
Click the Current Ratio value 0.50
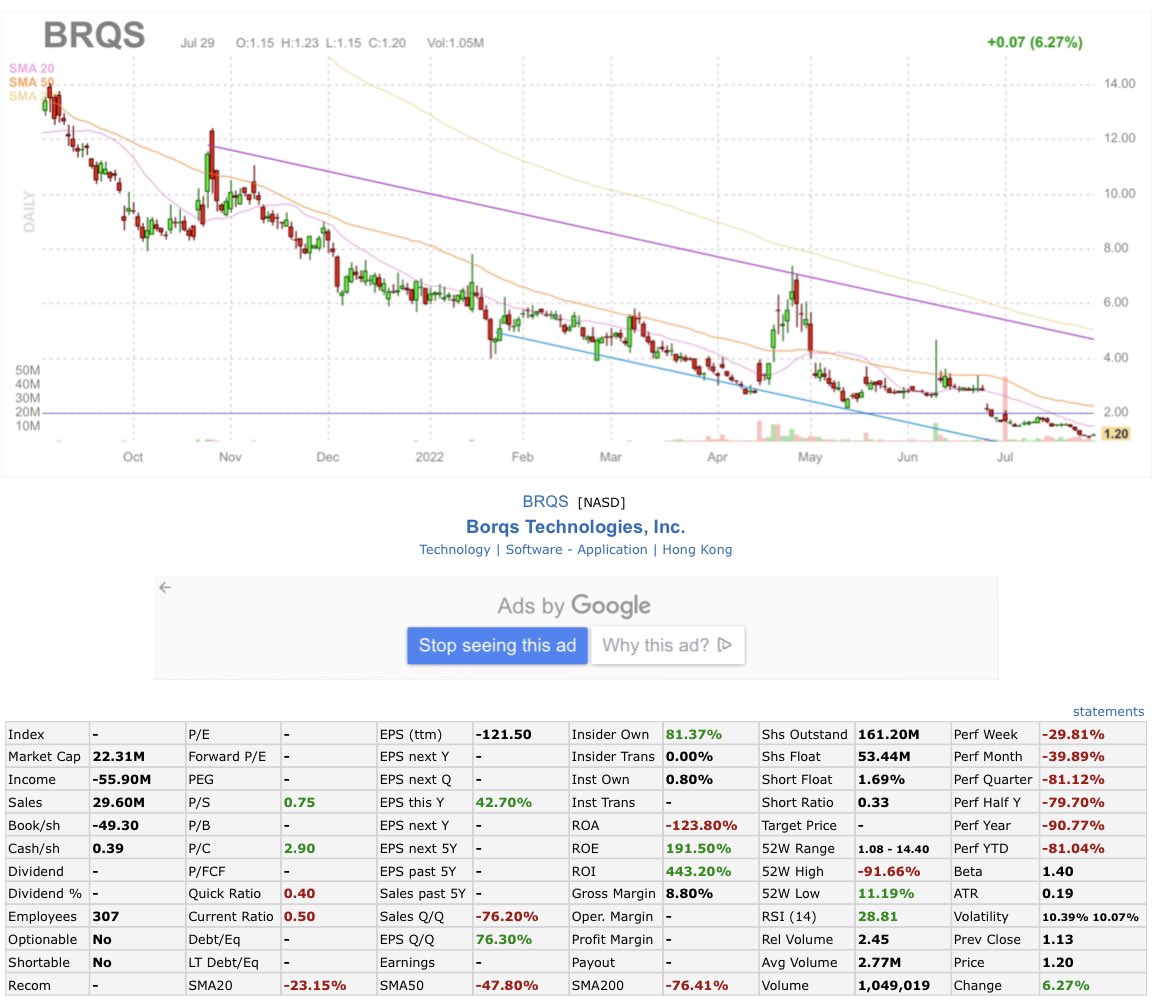tap(299, 917)
